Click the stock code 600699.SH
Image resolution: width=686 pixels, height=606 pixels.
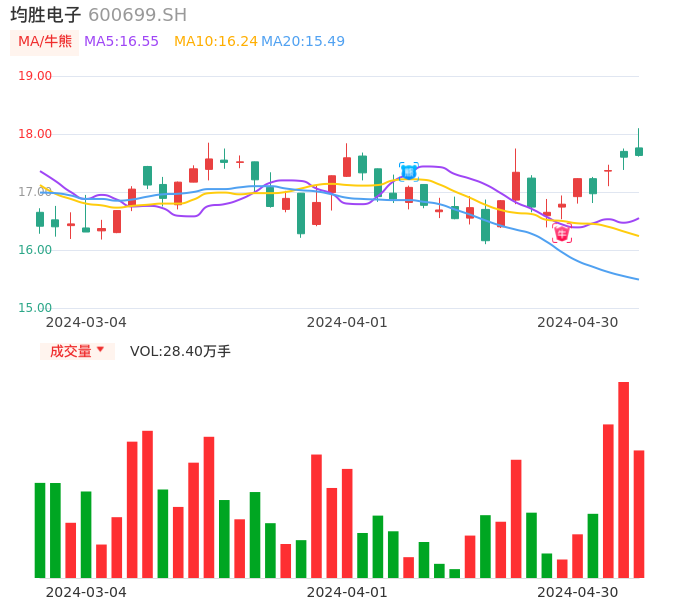(x=137, y=15)
